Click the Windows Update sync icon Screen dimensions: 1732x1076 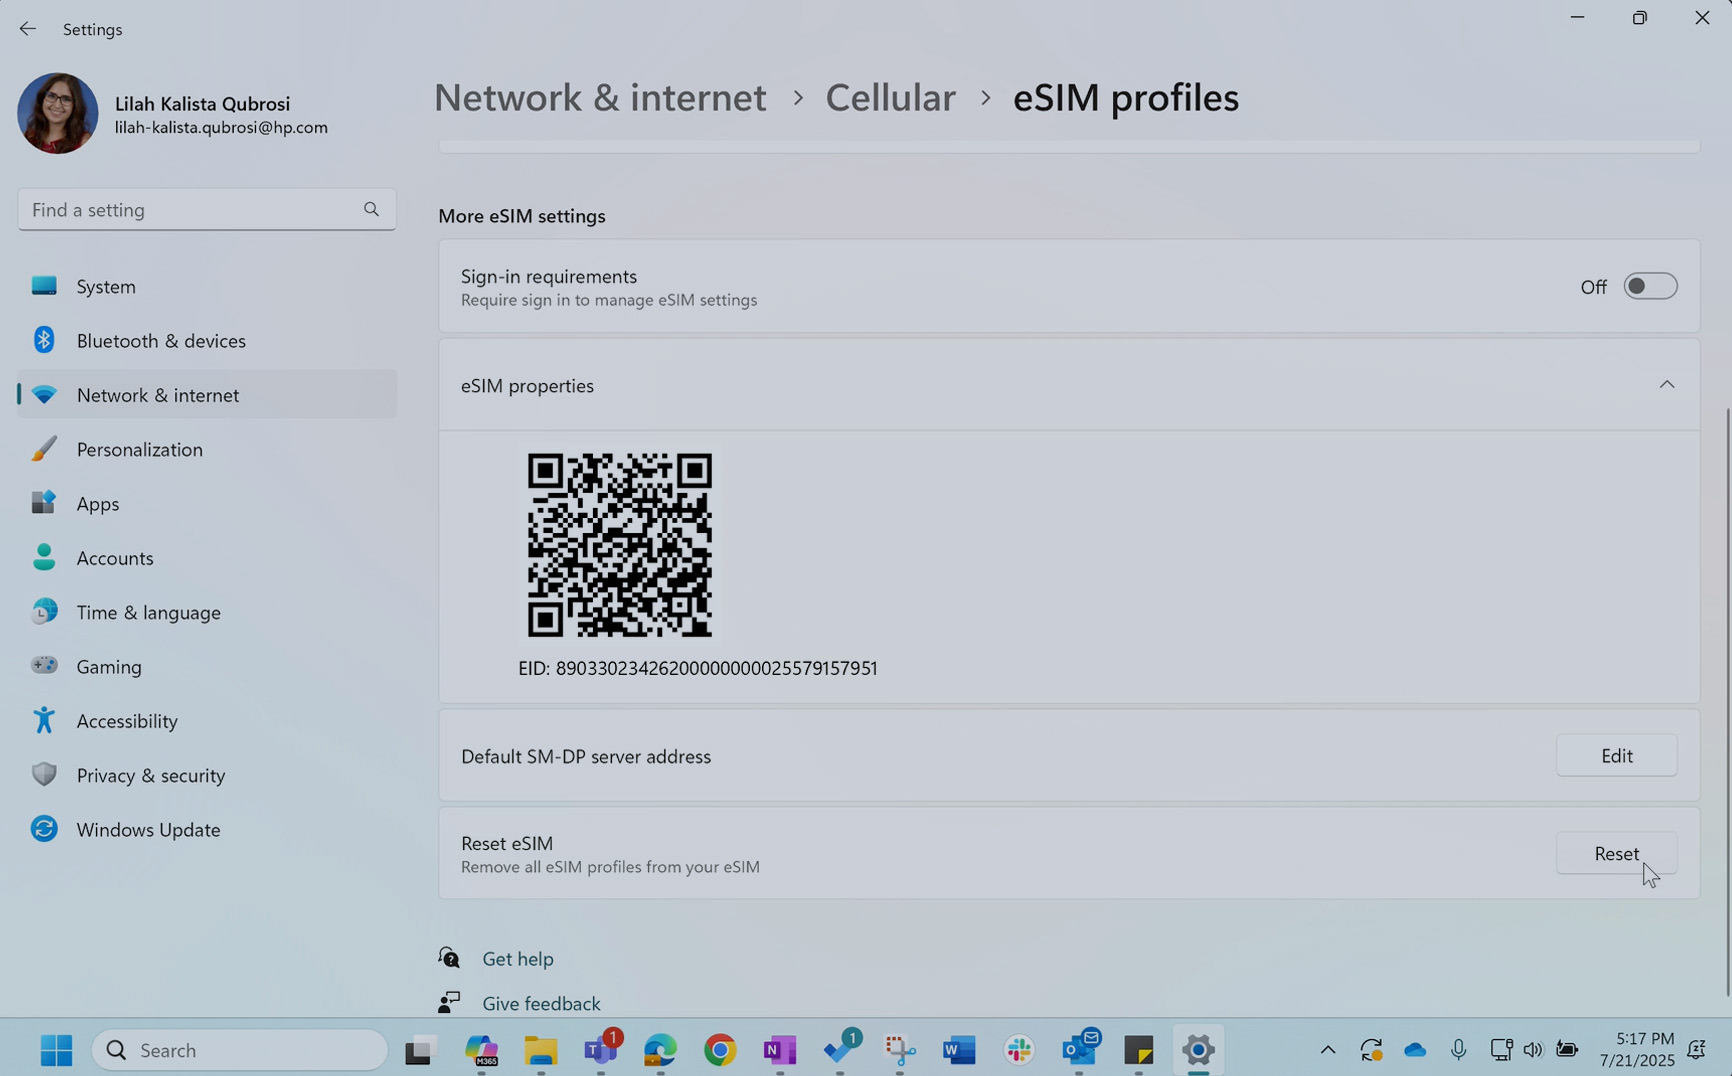tap(44, 829)
